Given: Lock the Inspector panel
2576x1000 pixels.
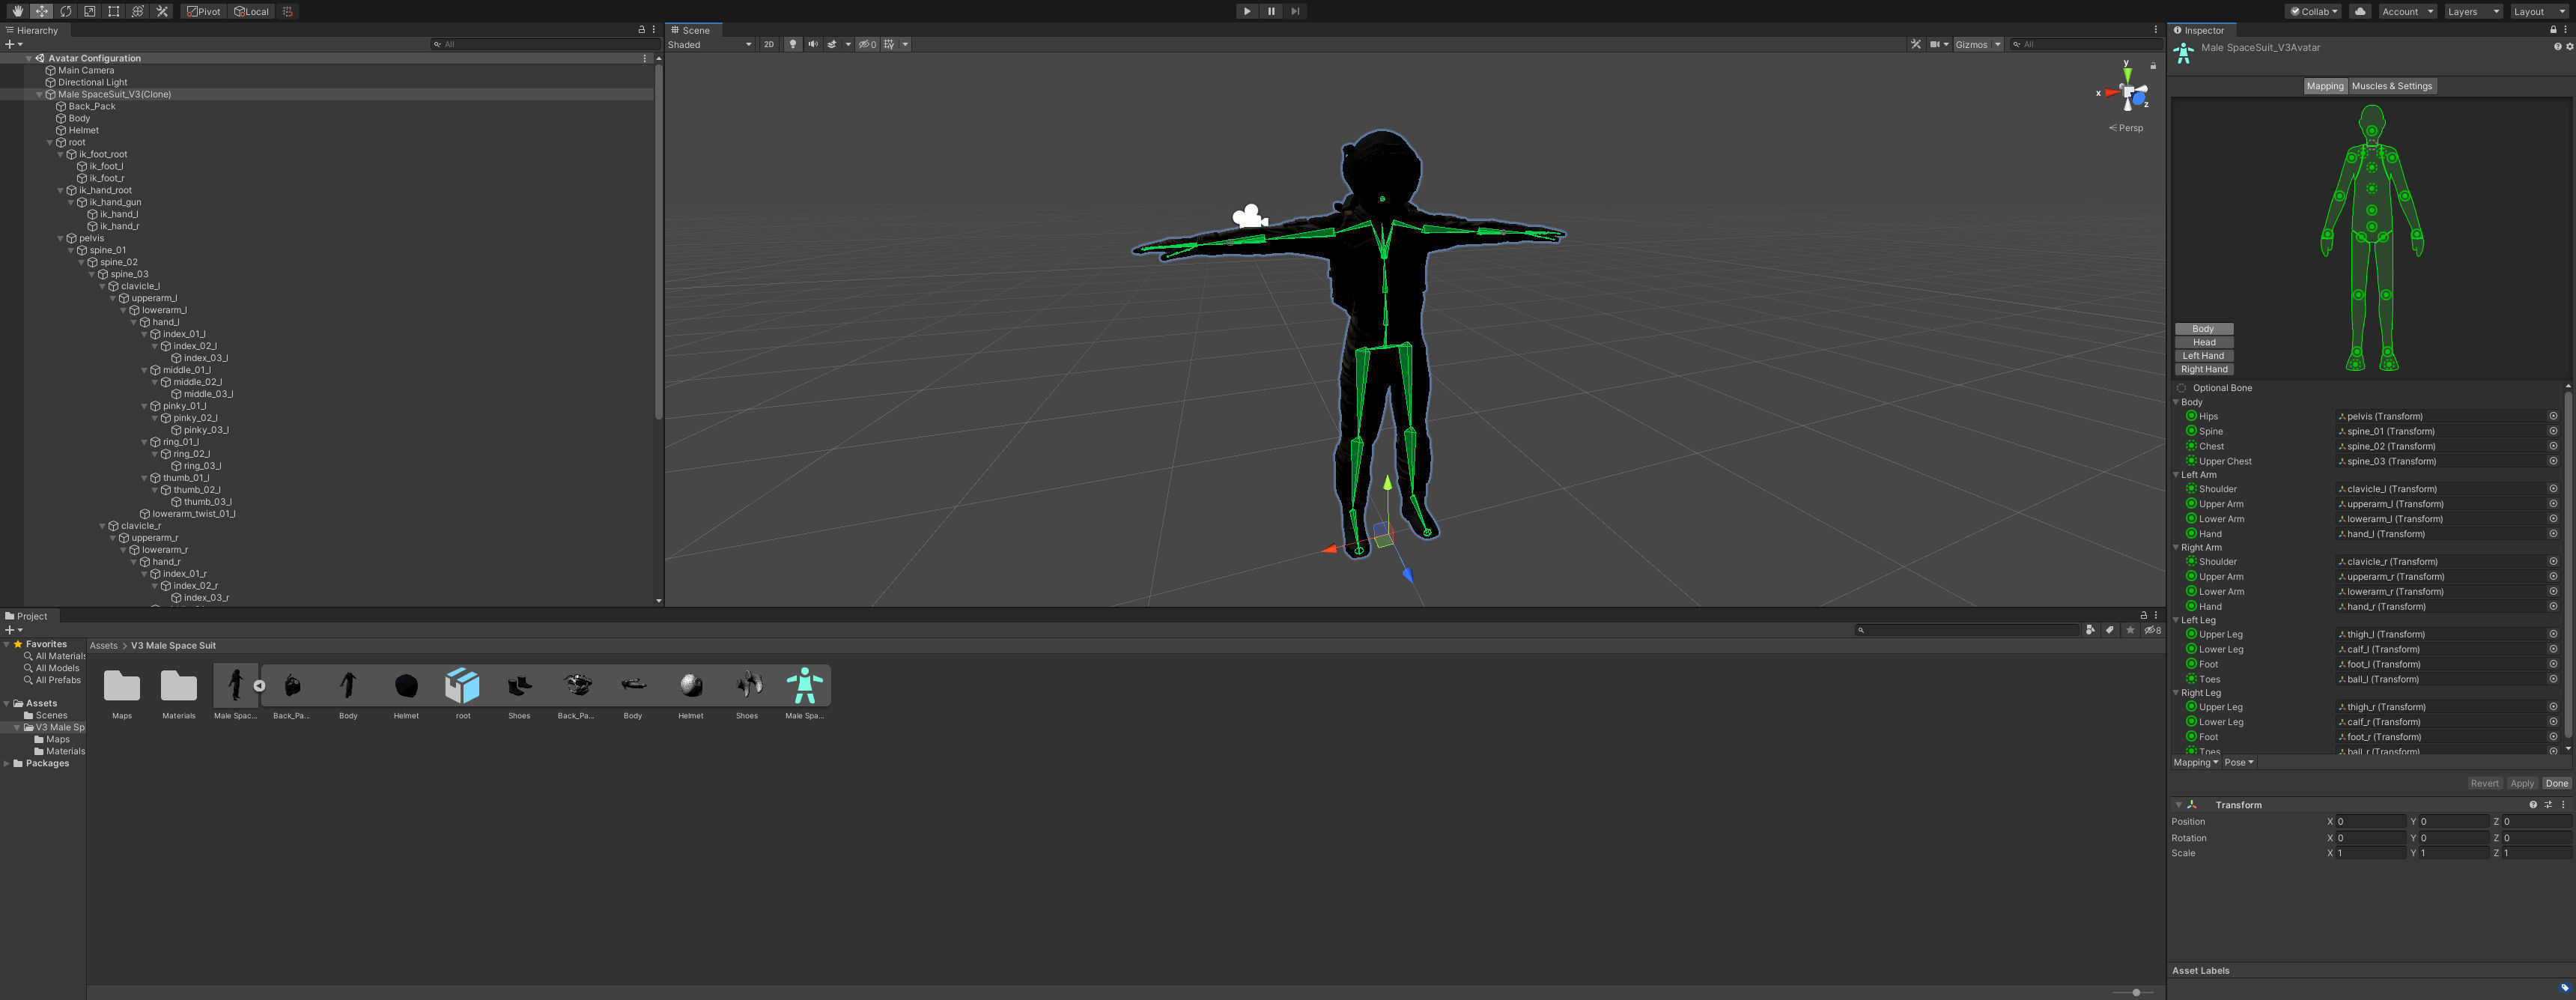Looking at the screenshot, I should (x=2553, y=30).
